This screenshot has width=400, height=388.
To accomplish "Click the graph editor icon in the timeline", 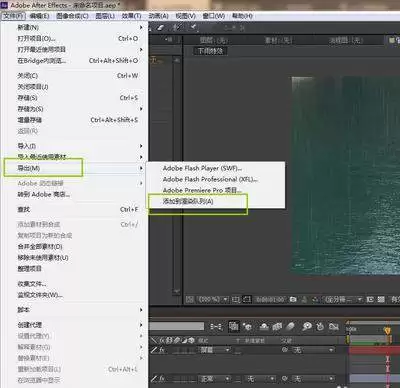I will click(334, 326).
